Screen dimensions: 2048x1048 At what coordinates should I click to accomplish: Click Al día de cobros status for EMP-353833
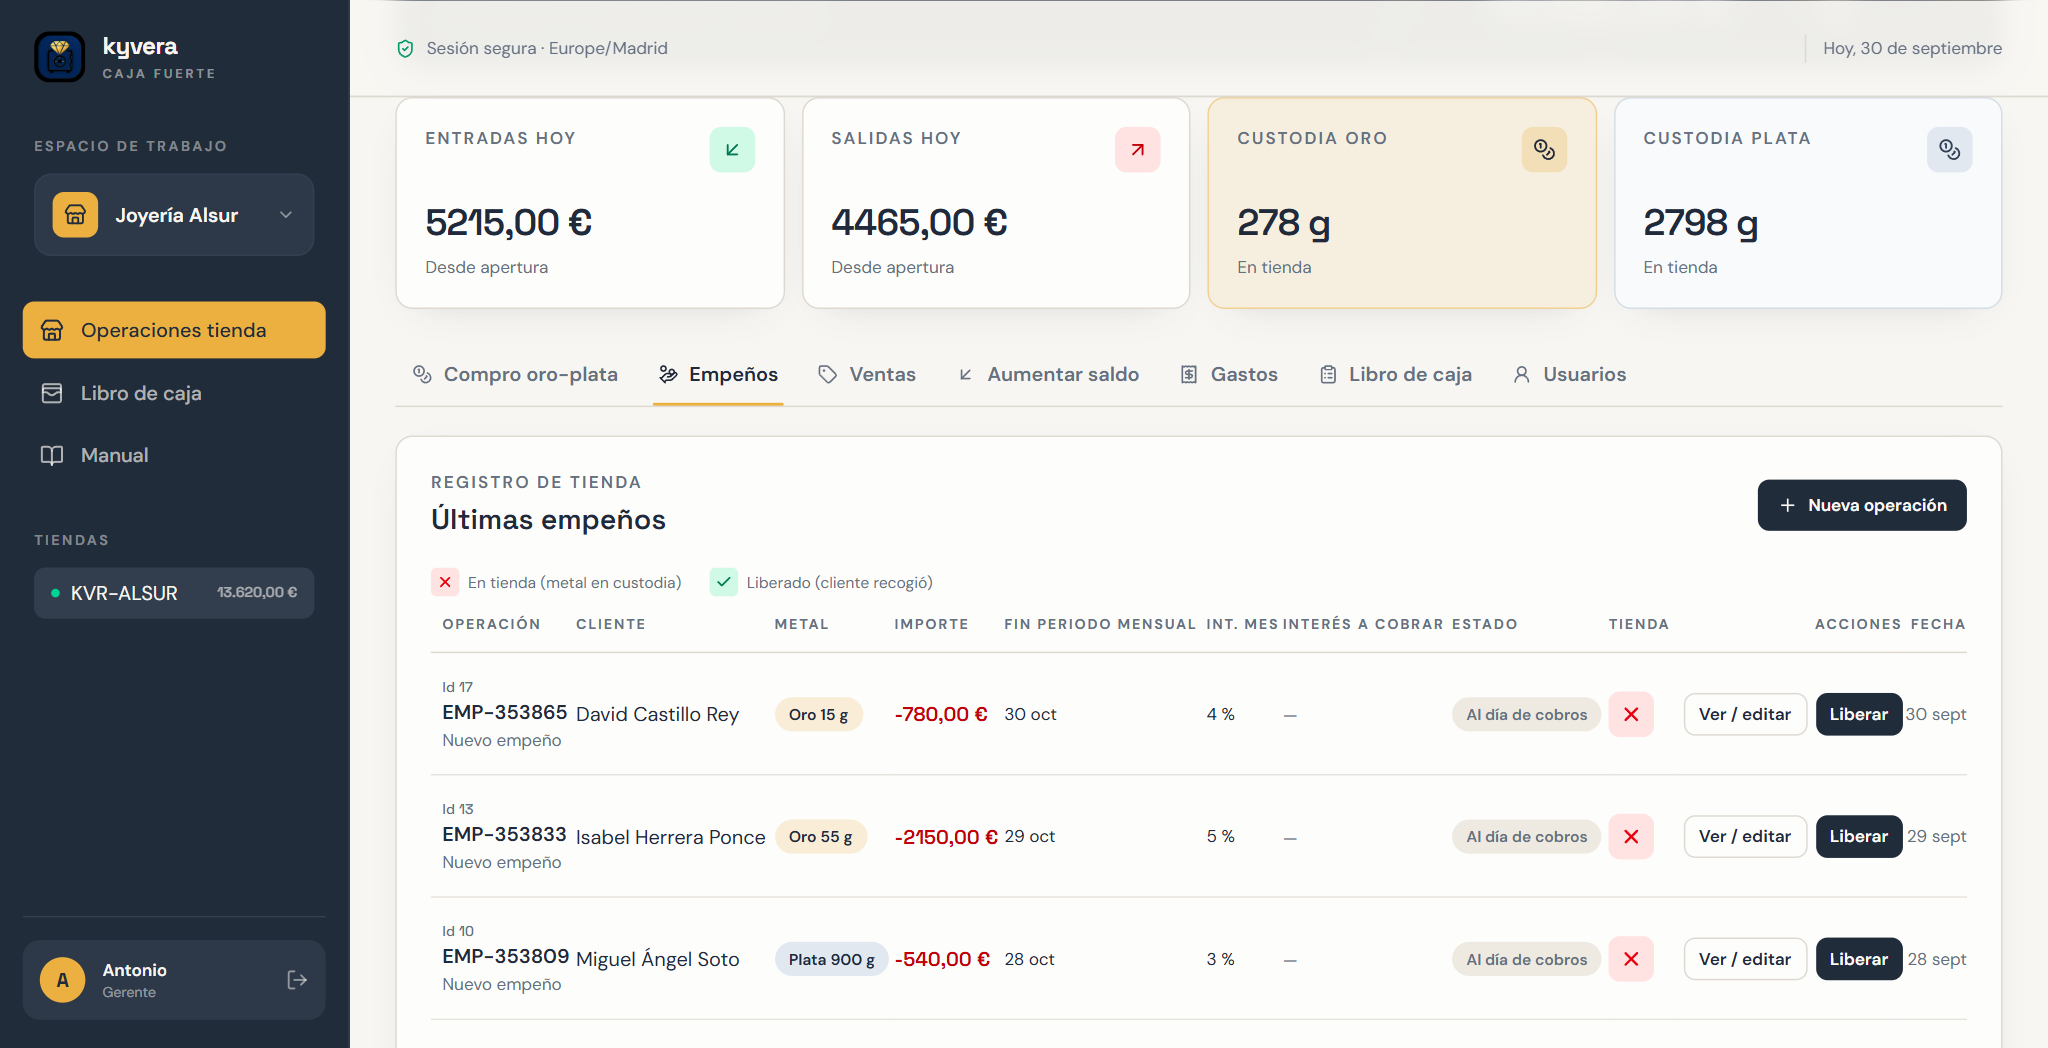tap(1526, 836)
